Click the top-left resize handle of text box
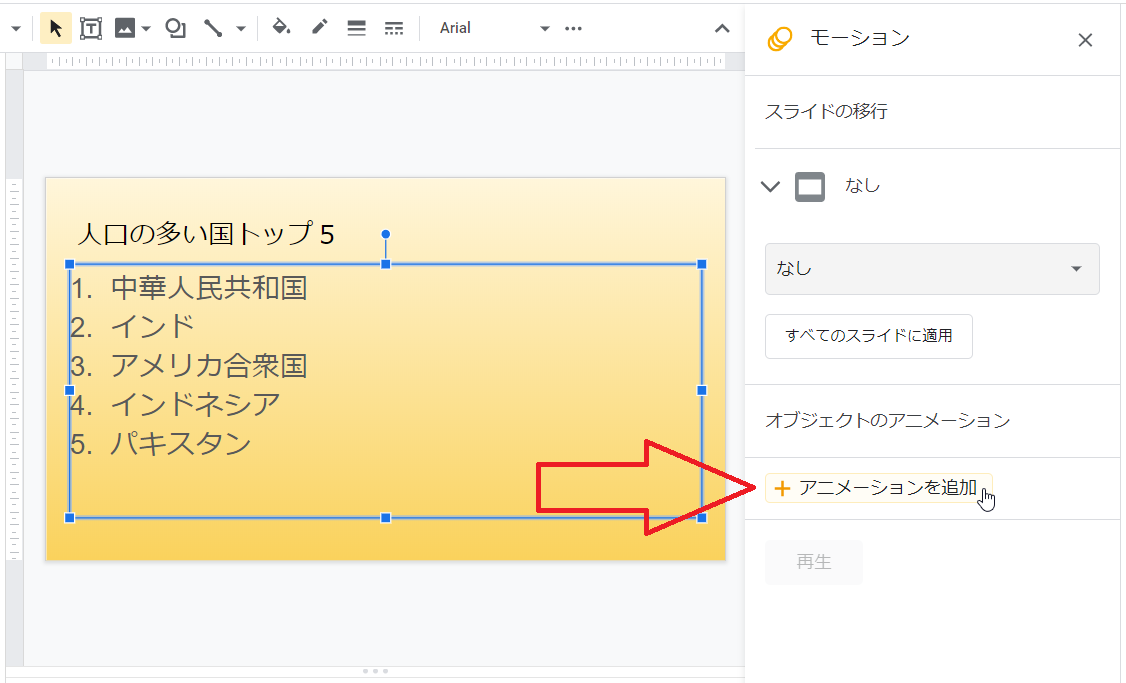The image size is (1126, 683). (70, 264)
